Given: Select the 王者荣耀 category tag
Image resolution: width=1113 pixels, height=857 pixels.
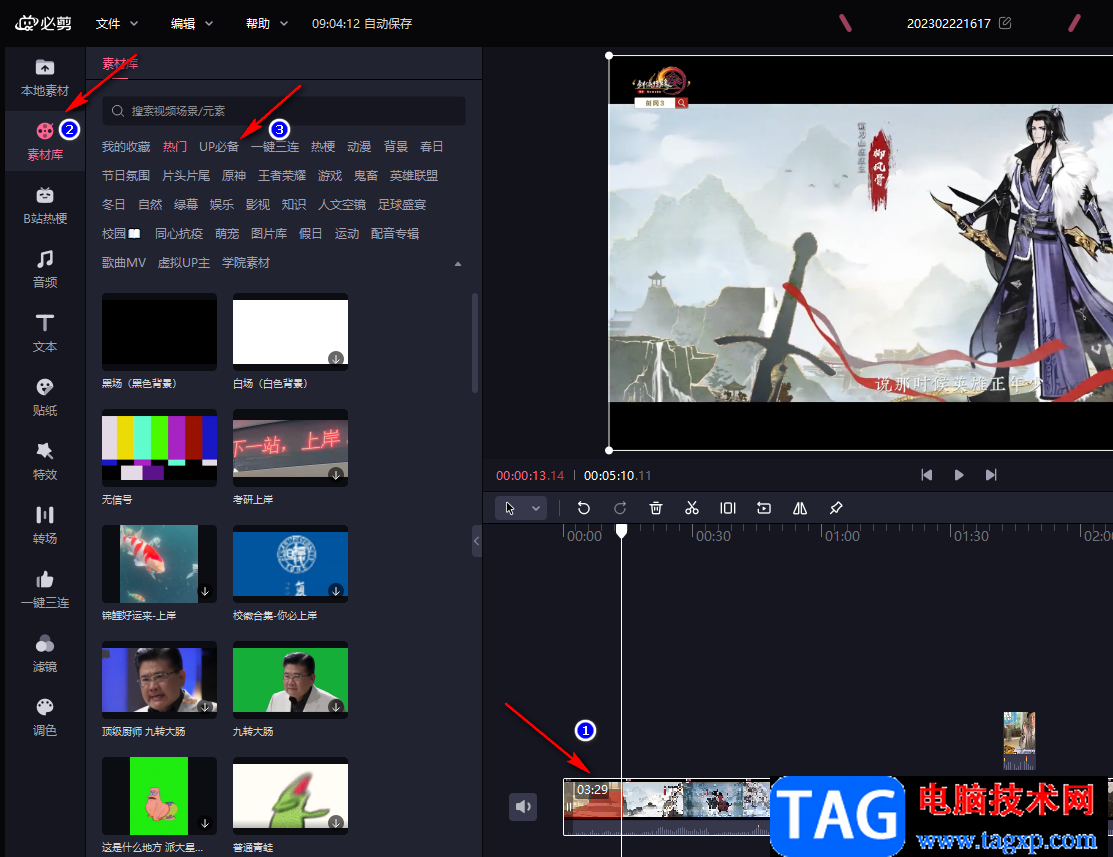Looking at the screenshot, I should (282, 175).
